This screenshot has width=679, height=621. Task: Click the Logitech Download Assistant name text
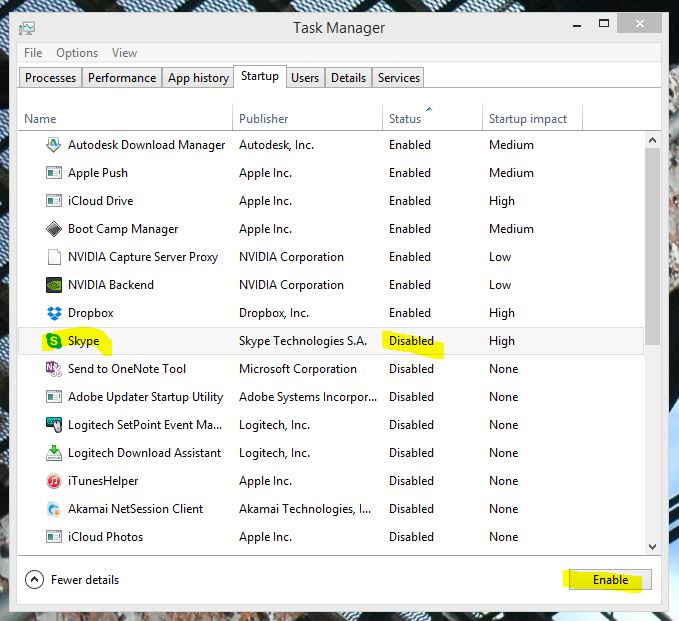click(144, 453)
